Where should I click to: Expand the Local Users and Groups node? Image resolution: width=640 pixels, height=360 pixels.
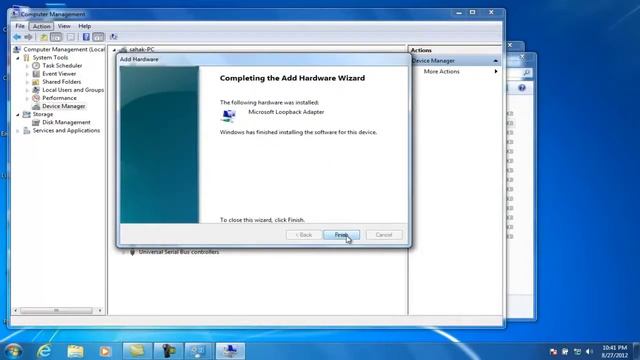click(x=27, y=90)
